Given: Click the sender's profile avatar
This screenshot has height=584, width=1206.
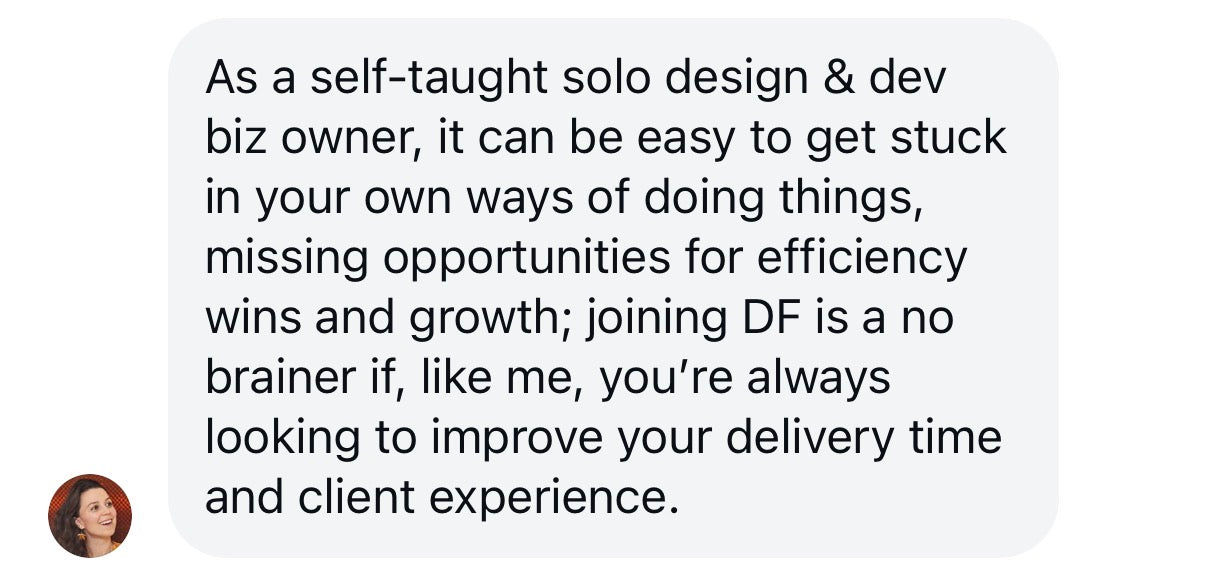Looking at the screenshot, I should coord(90,515).
